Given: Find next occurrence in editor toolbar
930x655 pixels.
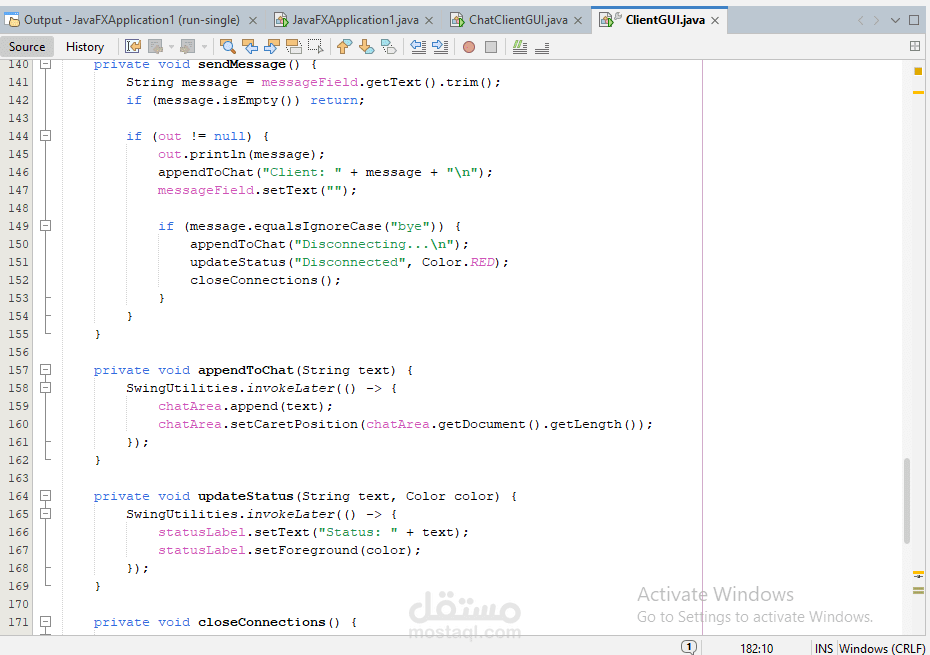Looking at the screenshot, I should [x=272, y=46].
